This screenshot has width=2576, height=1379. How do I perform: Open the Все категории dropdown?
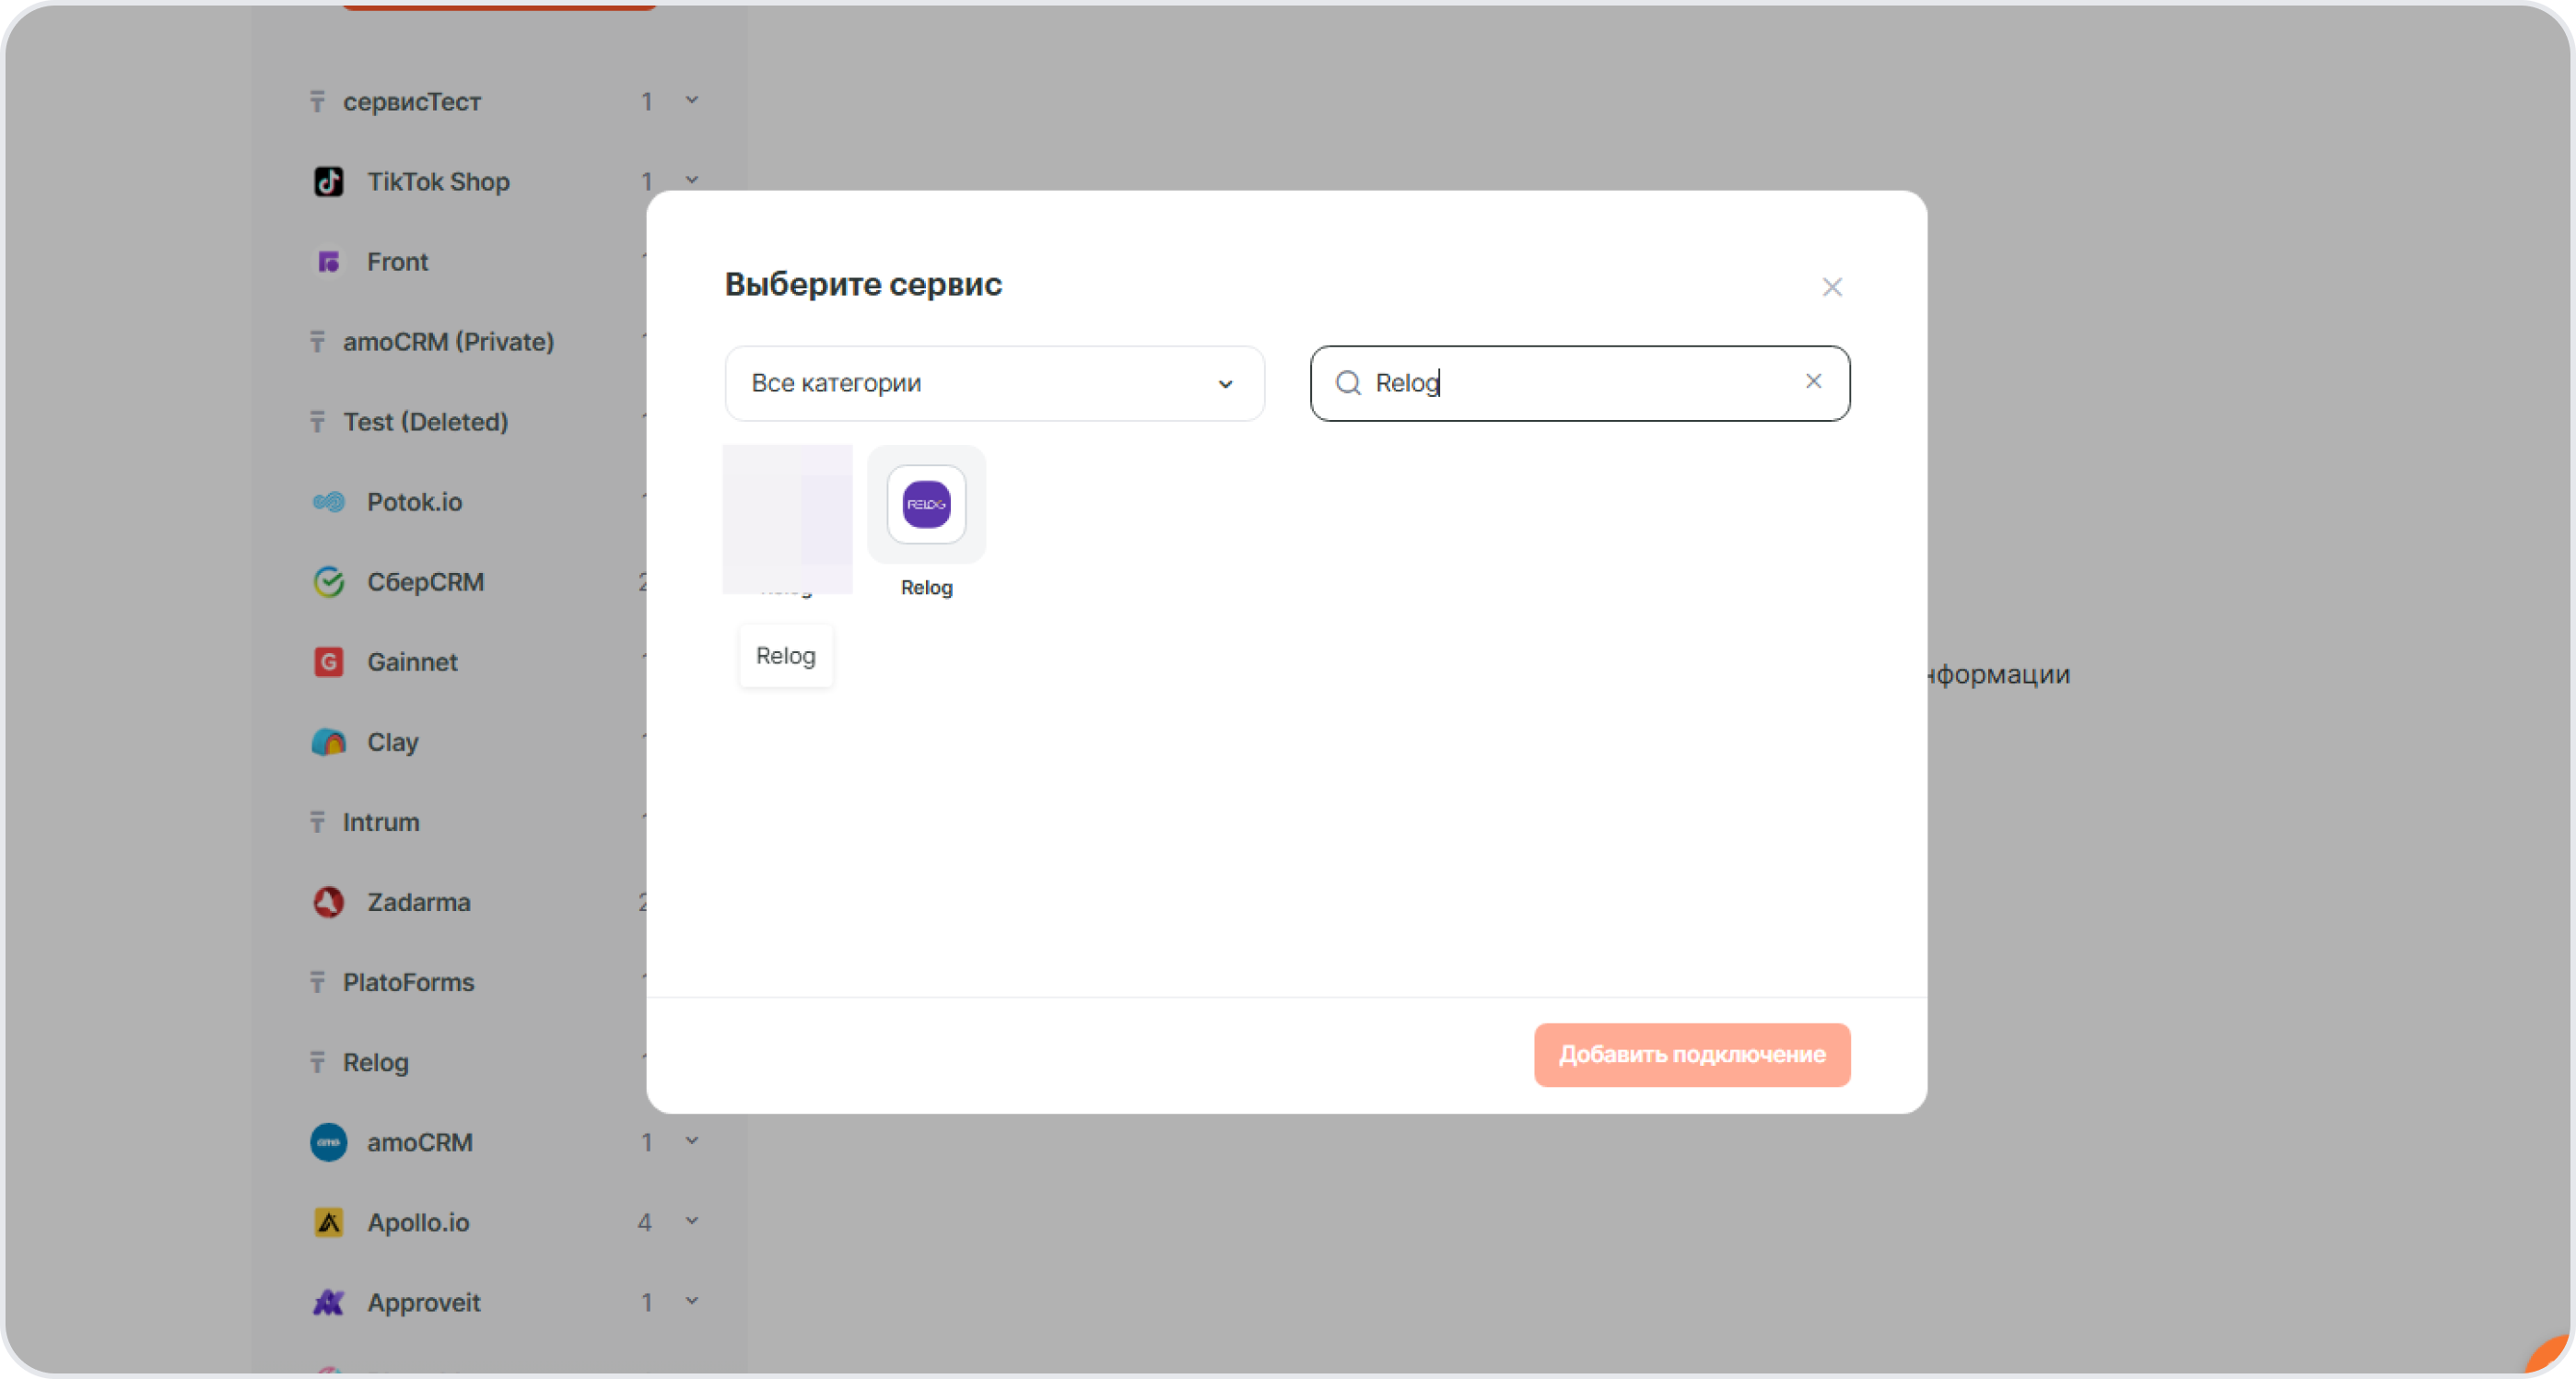pyautogui.click(x=993, y=383)
